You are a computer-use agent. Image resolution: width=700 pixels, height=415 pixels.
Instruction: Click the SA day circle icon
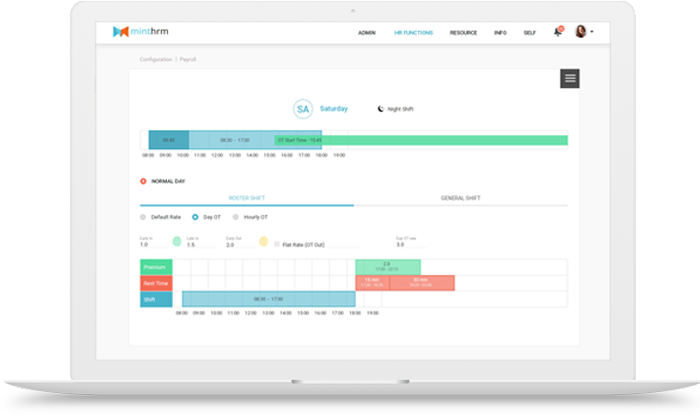[303, 109]
